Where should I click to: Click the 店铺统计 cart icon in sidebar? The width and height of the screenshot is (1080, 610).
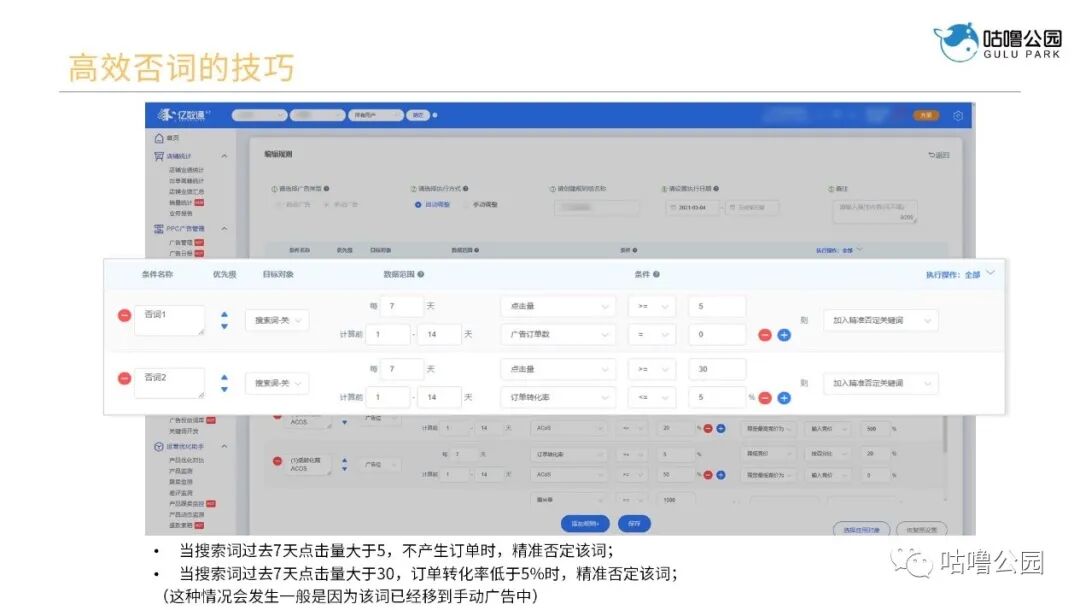click(160, 155)
